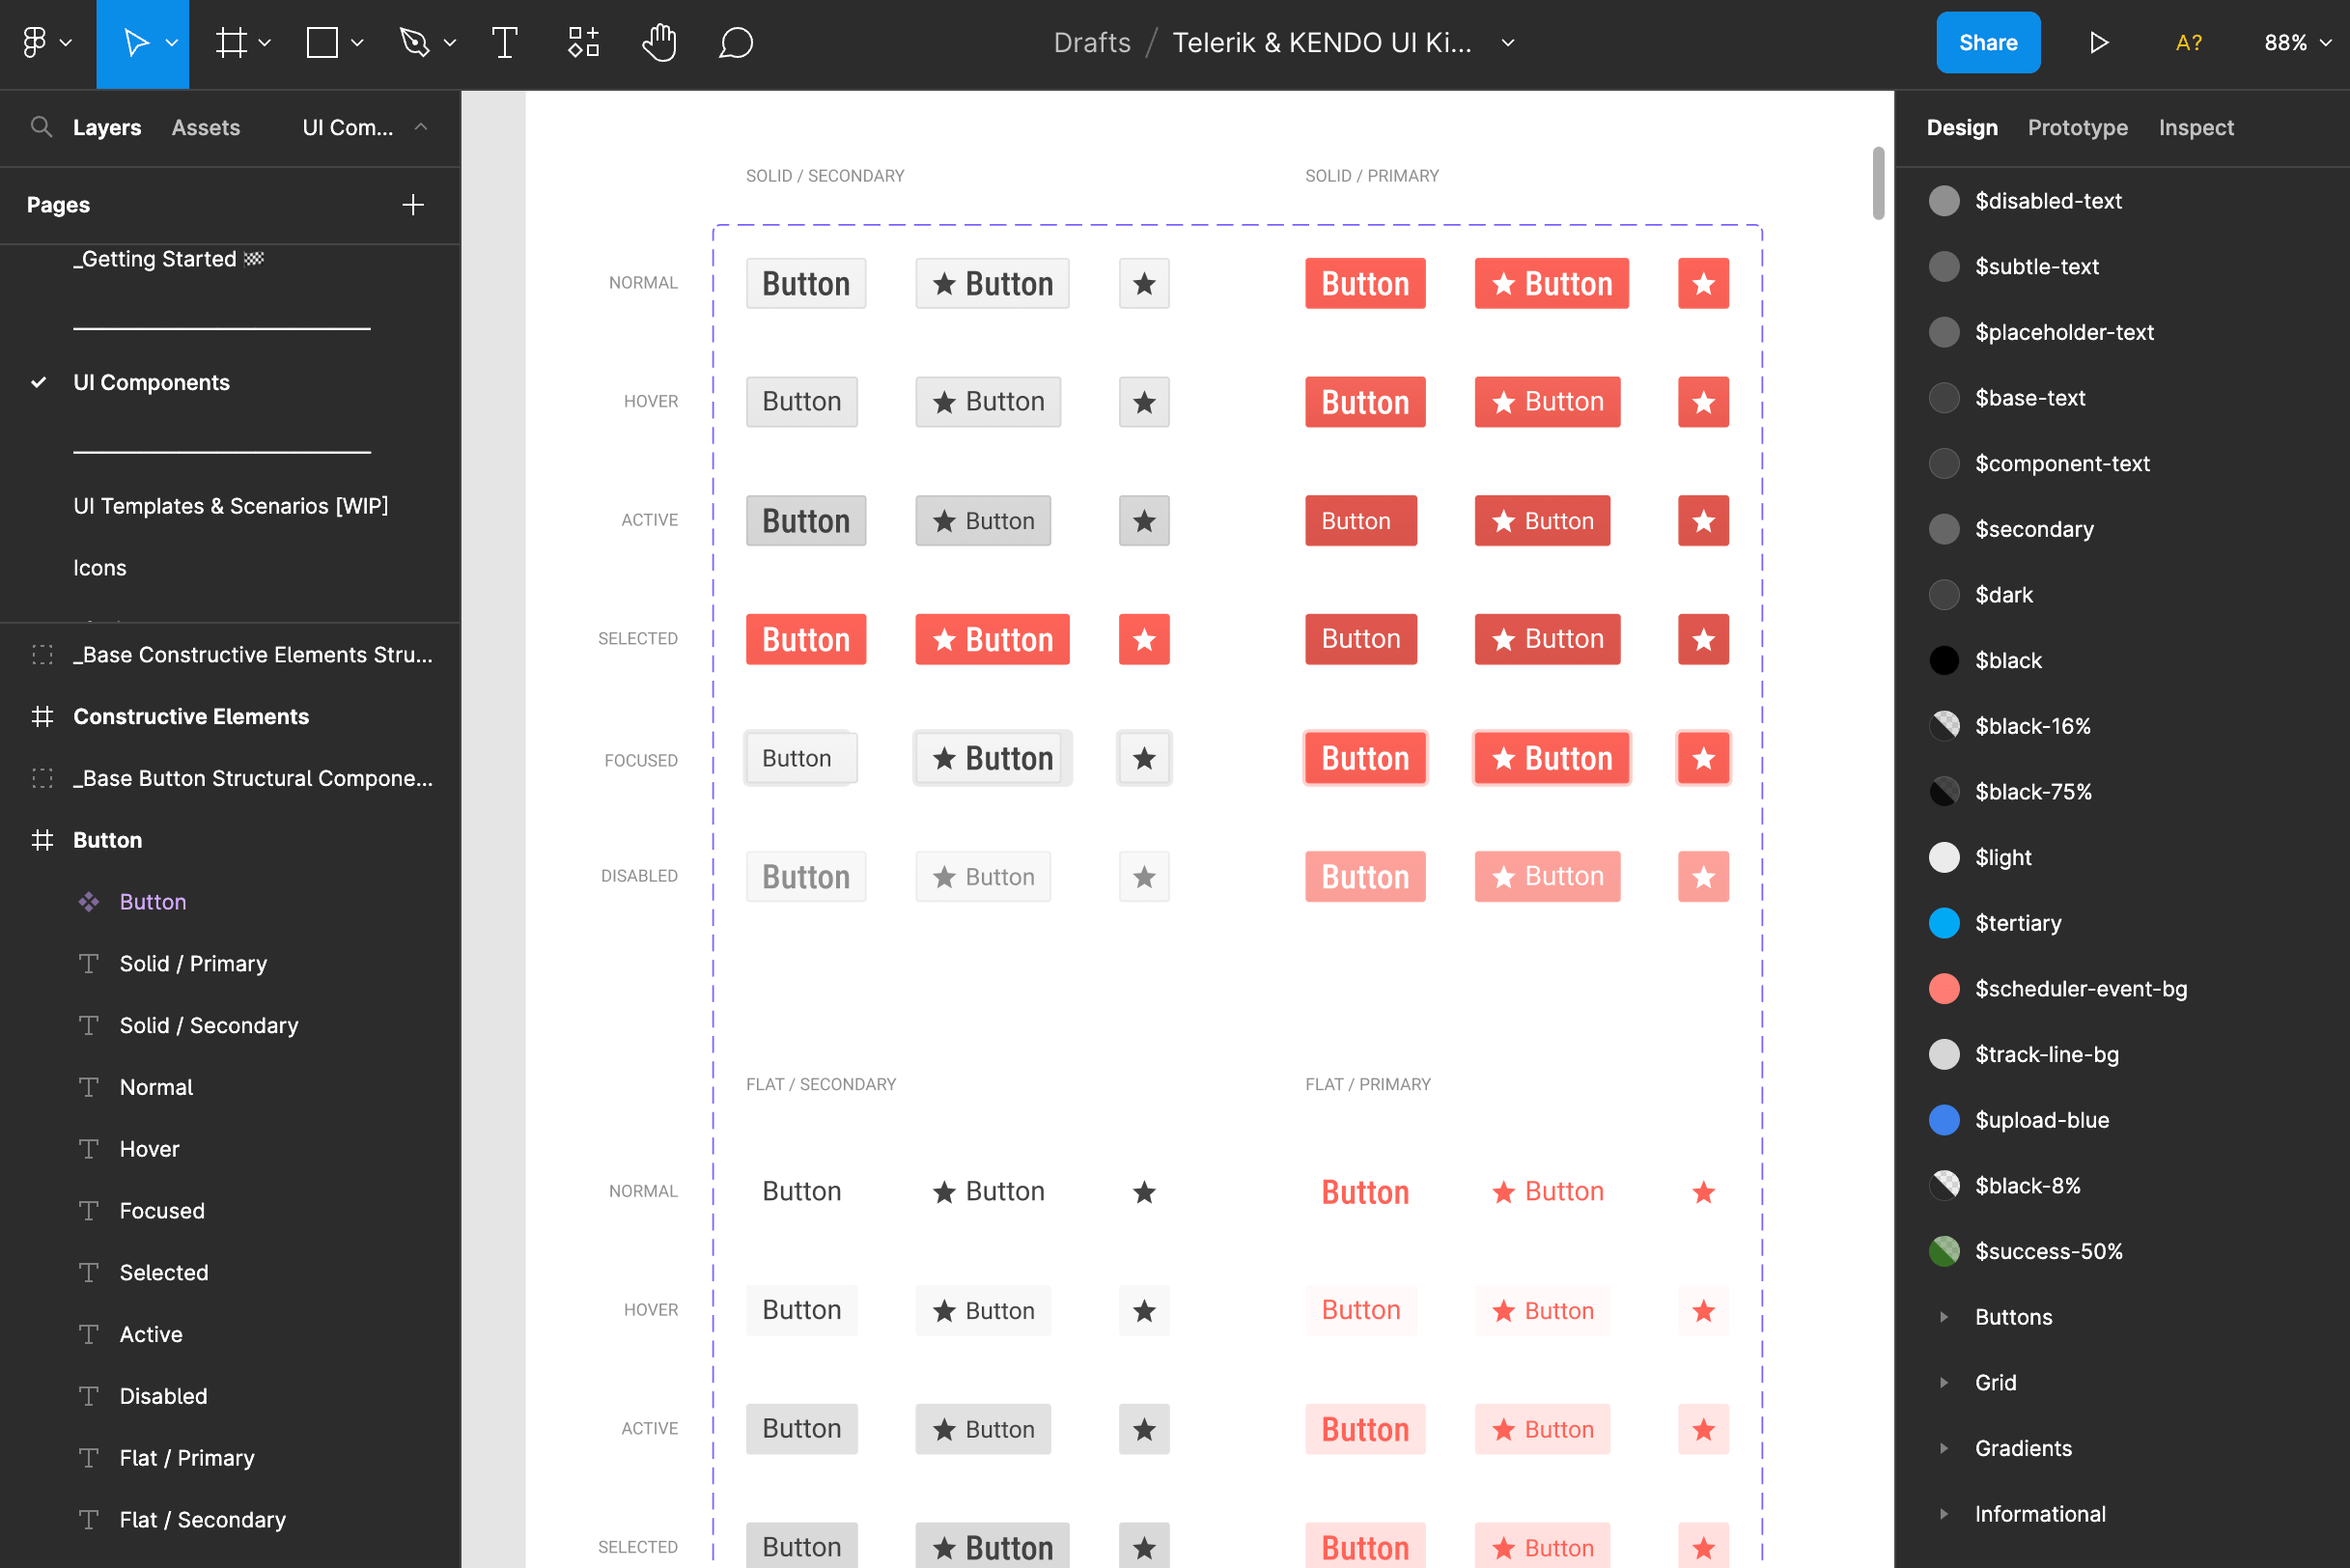2350x1568 pixels.
Task: Click the $black-16% color swatch
Action: click(x=1944, y=726)
